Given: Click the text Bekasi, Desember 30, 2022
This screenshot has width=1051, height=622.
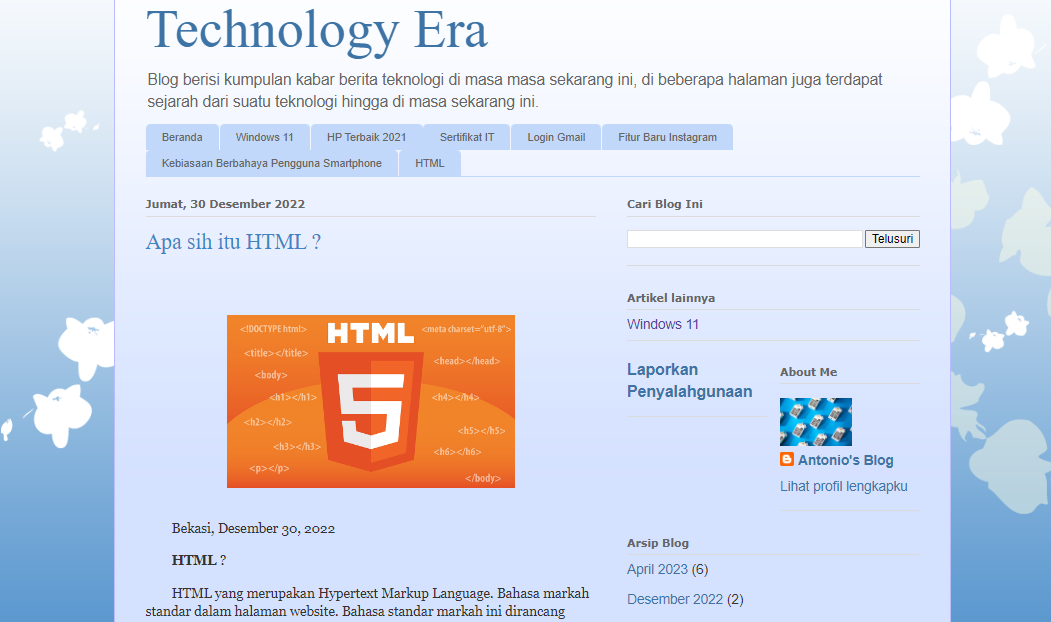Looking at the screenshot, I should (x=253, y=528).
